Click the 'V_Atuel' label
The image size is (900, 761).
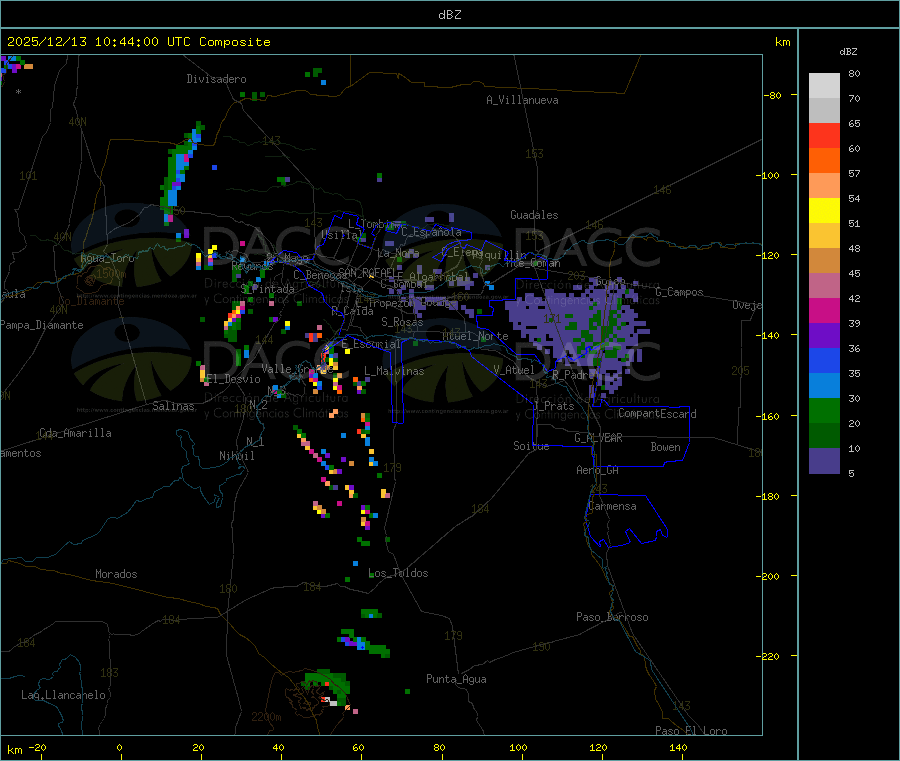514,370
